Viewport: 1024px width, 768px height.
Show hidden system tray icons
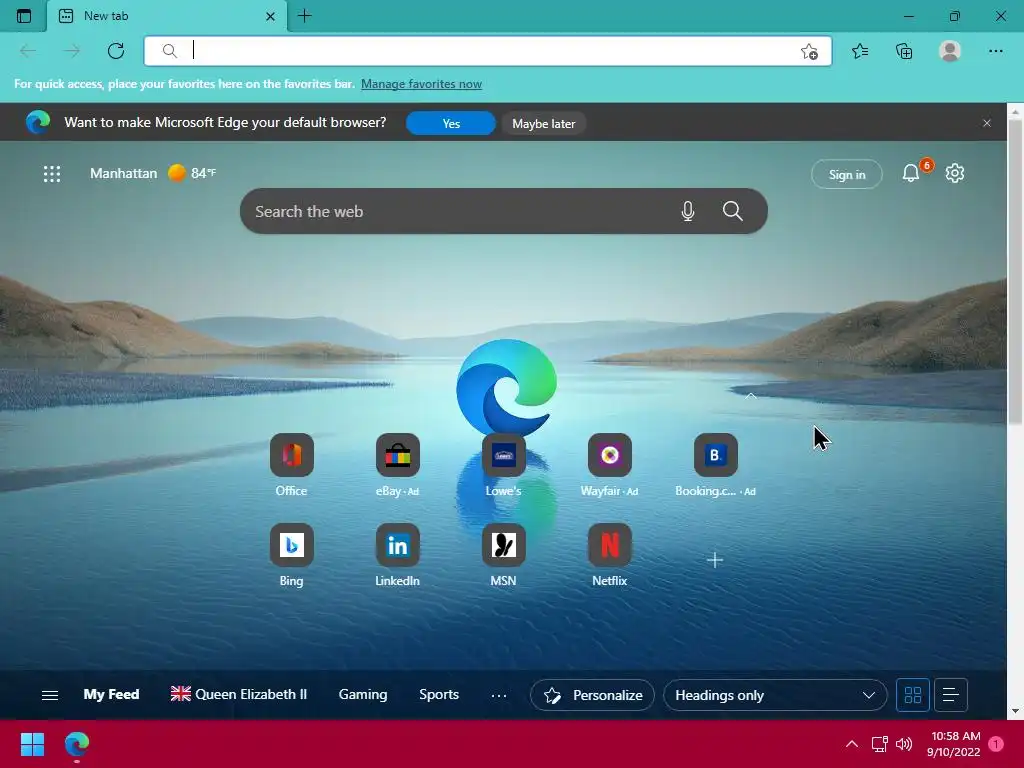[x=852, y=744]
